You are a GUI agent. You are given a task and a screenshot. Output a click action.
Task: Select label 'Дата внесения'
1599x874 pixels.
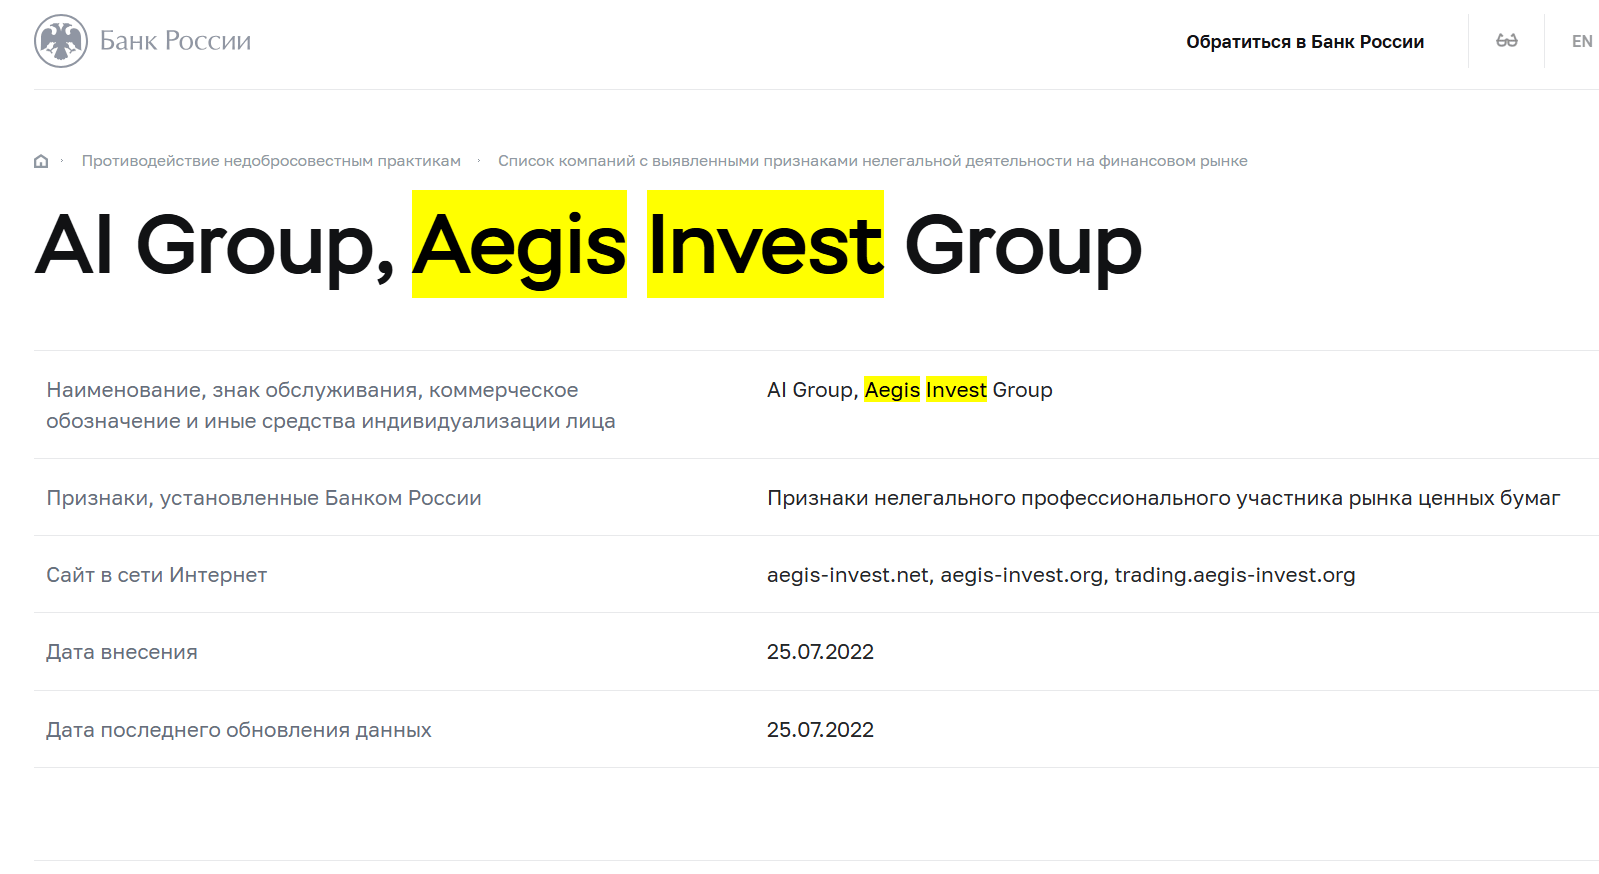click(122, 652)
